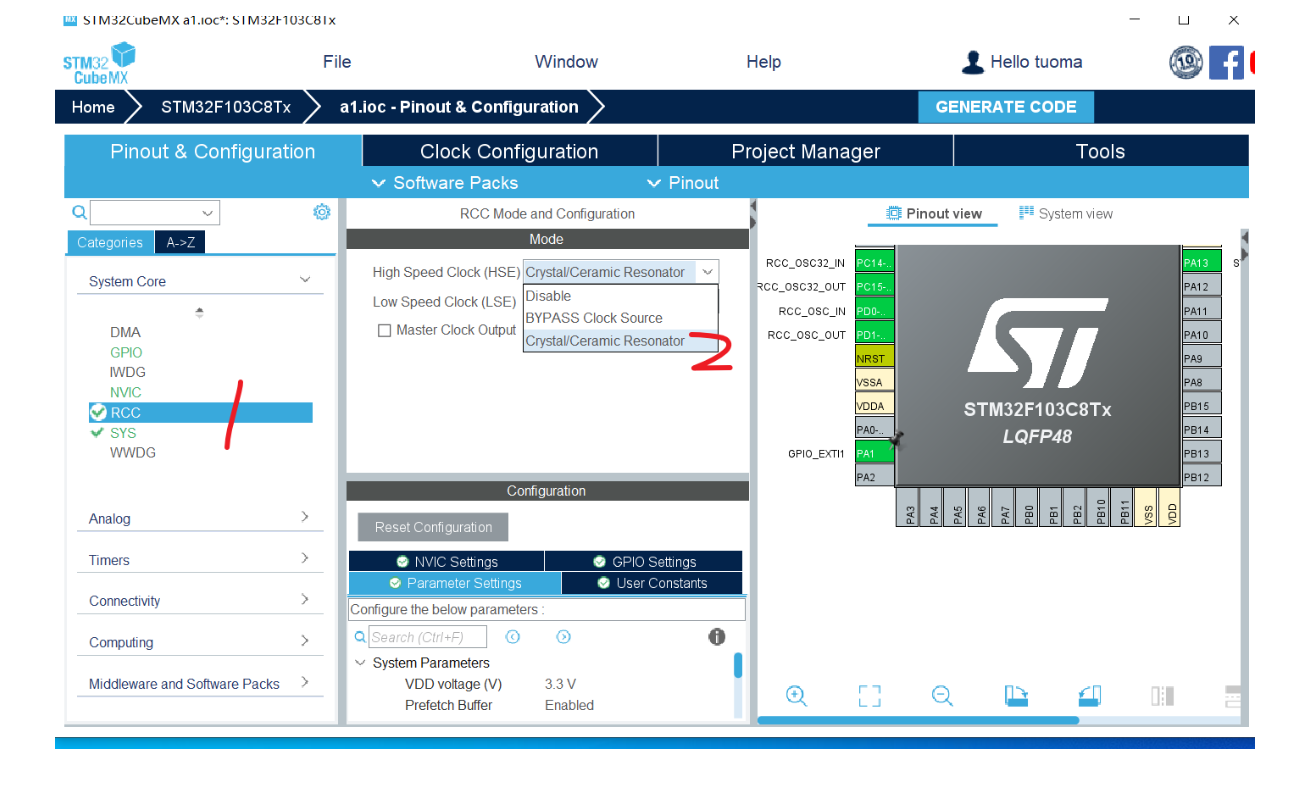This screenshot has width=1301, height=796.
Task: Click the parameter list vertical scrollbar
Action: click(738, 666)
